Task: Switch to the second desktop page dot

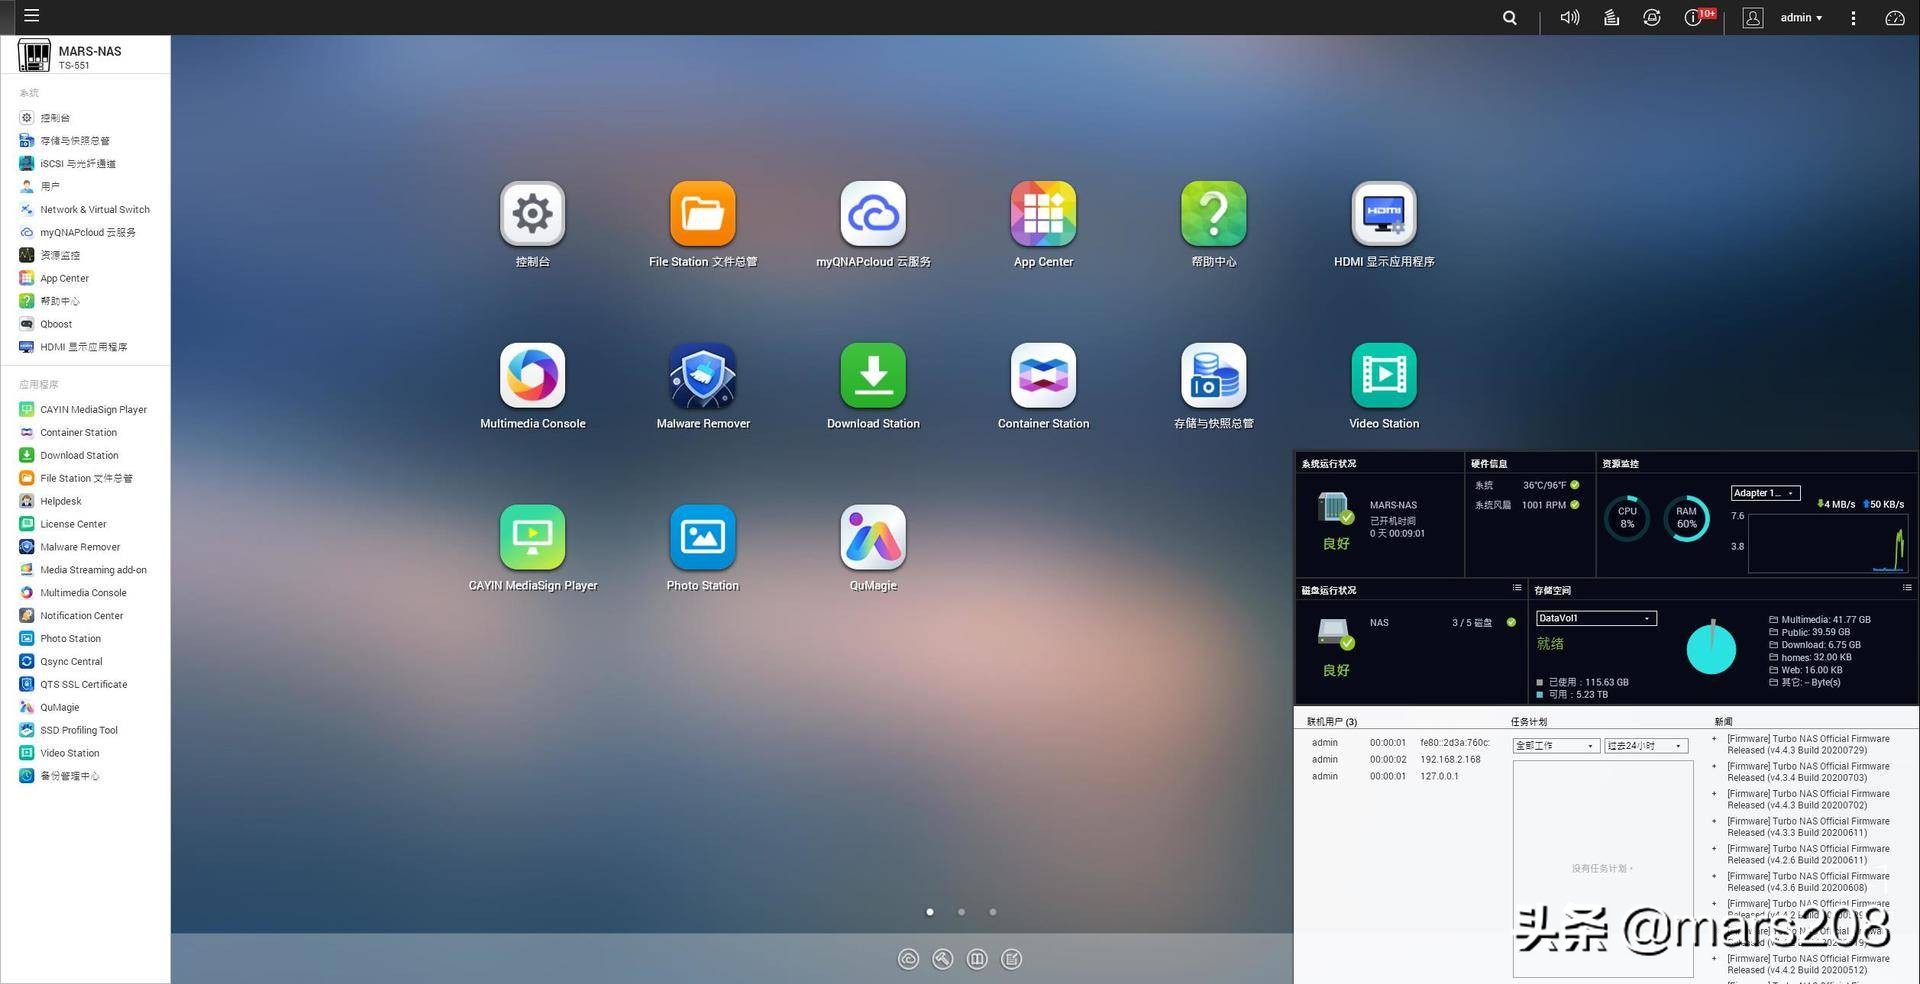Action: click(961, 912)
